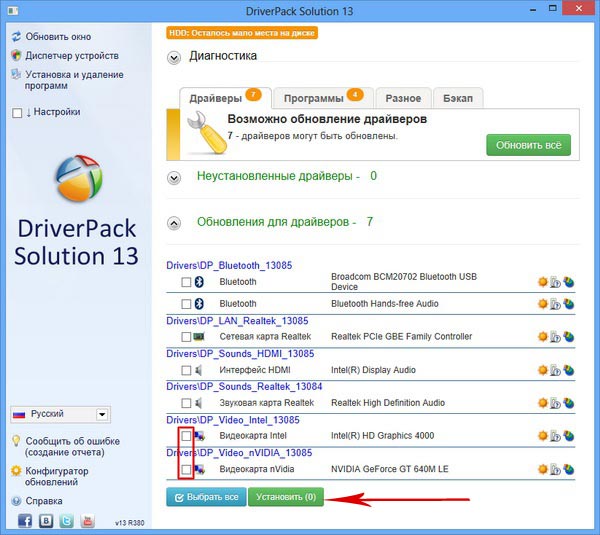Open Drivers\DP_Video_Intel_13085 folder link

coord(233,420)
